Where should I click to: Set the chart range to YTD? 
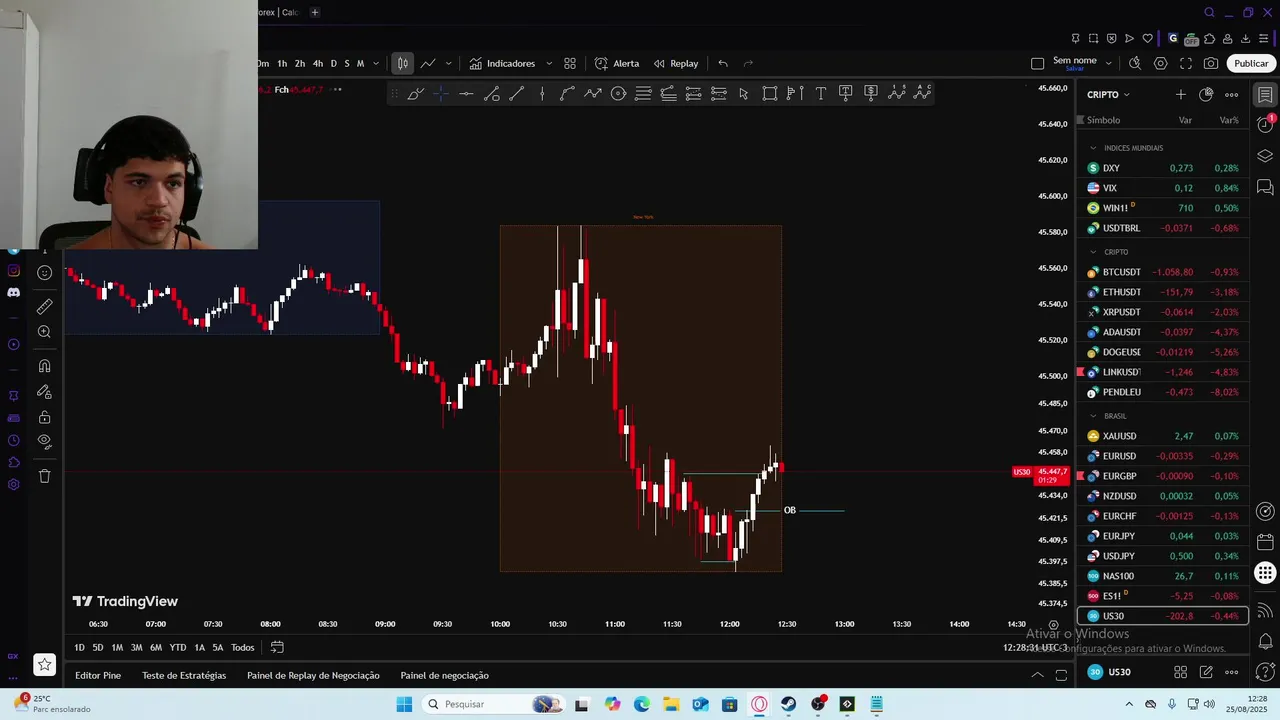tap(178, 647)
